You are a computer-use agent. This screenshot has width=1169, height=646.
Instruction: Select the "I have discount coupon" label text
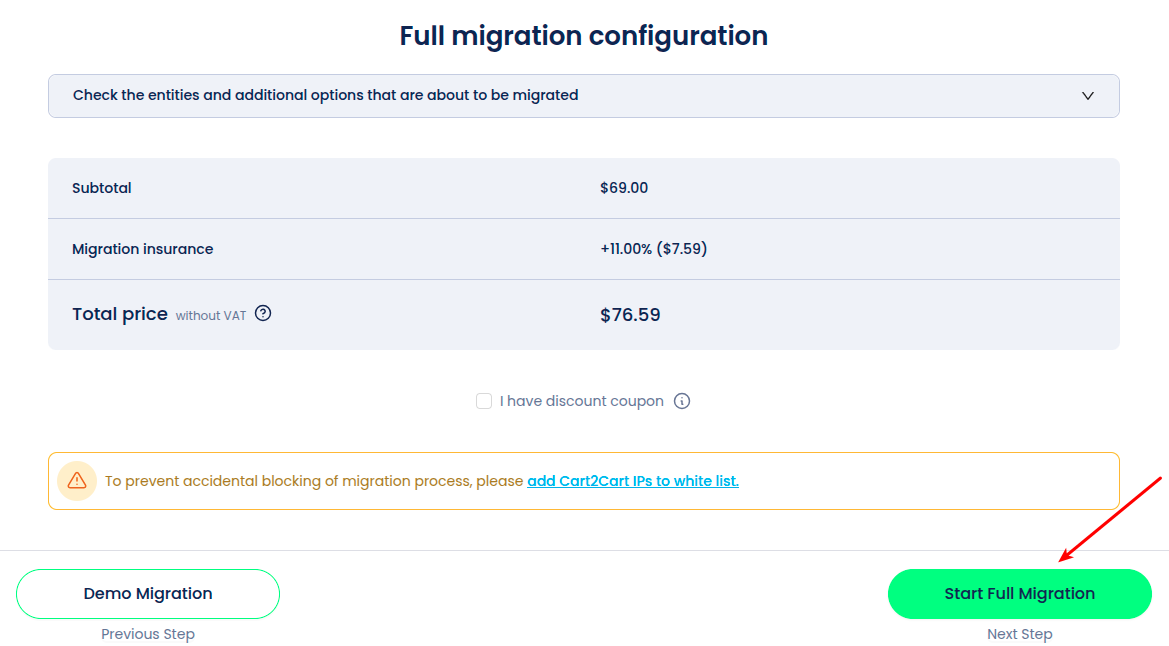tap(581, 401)
